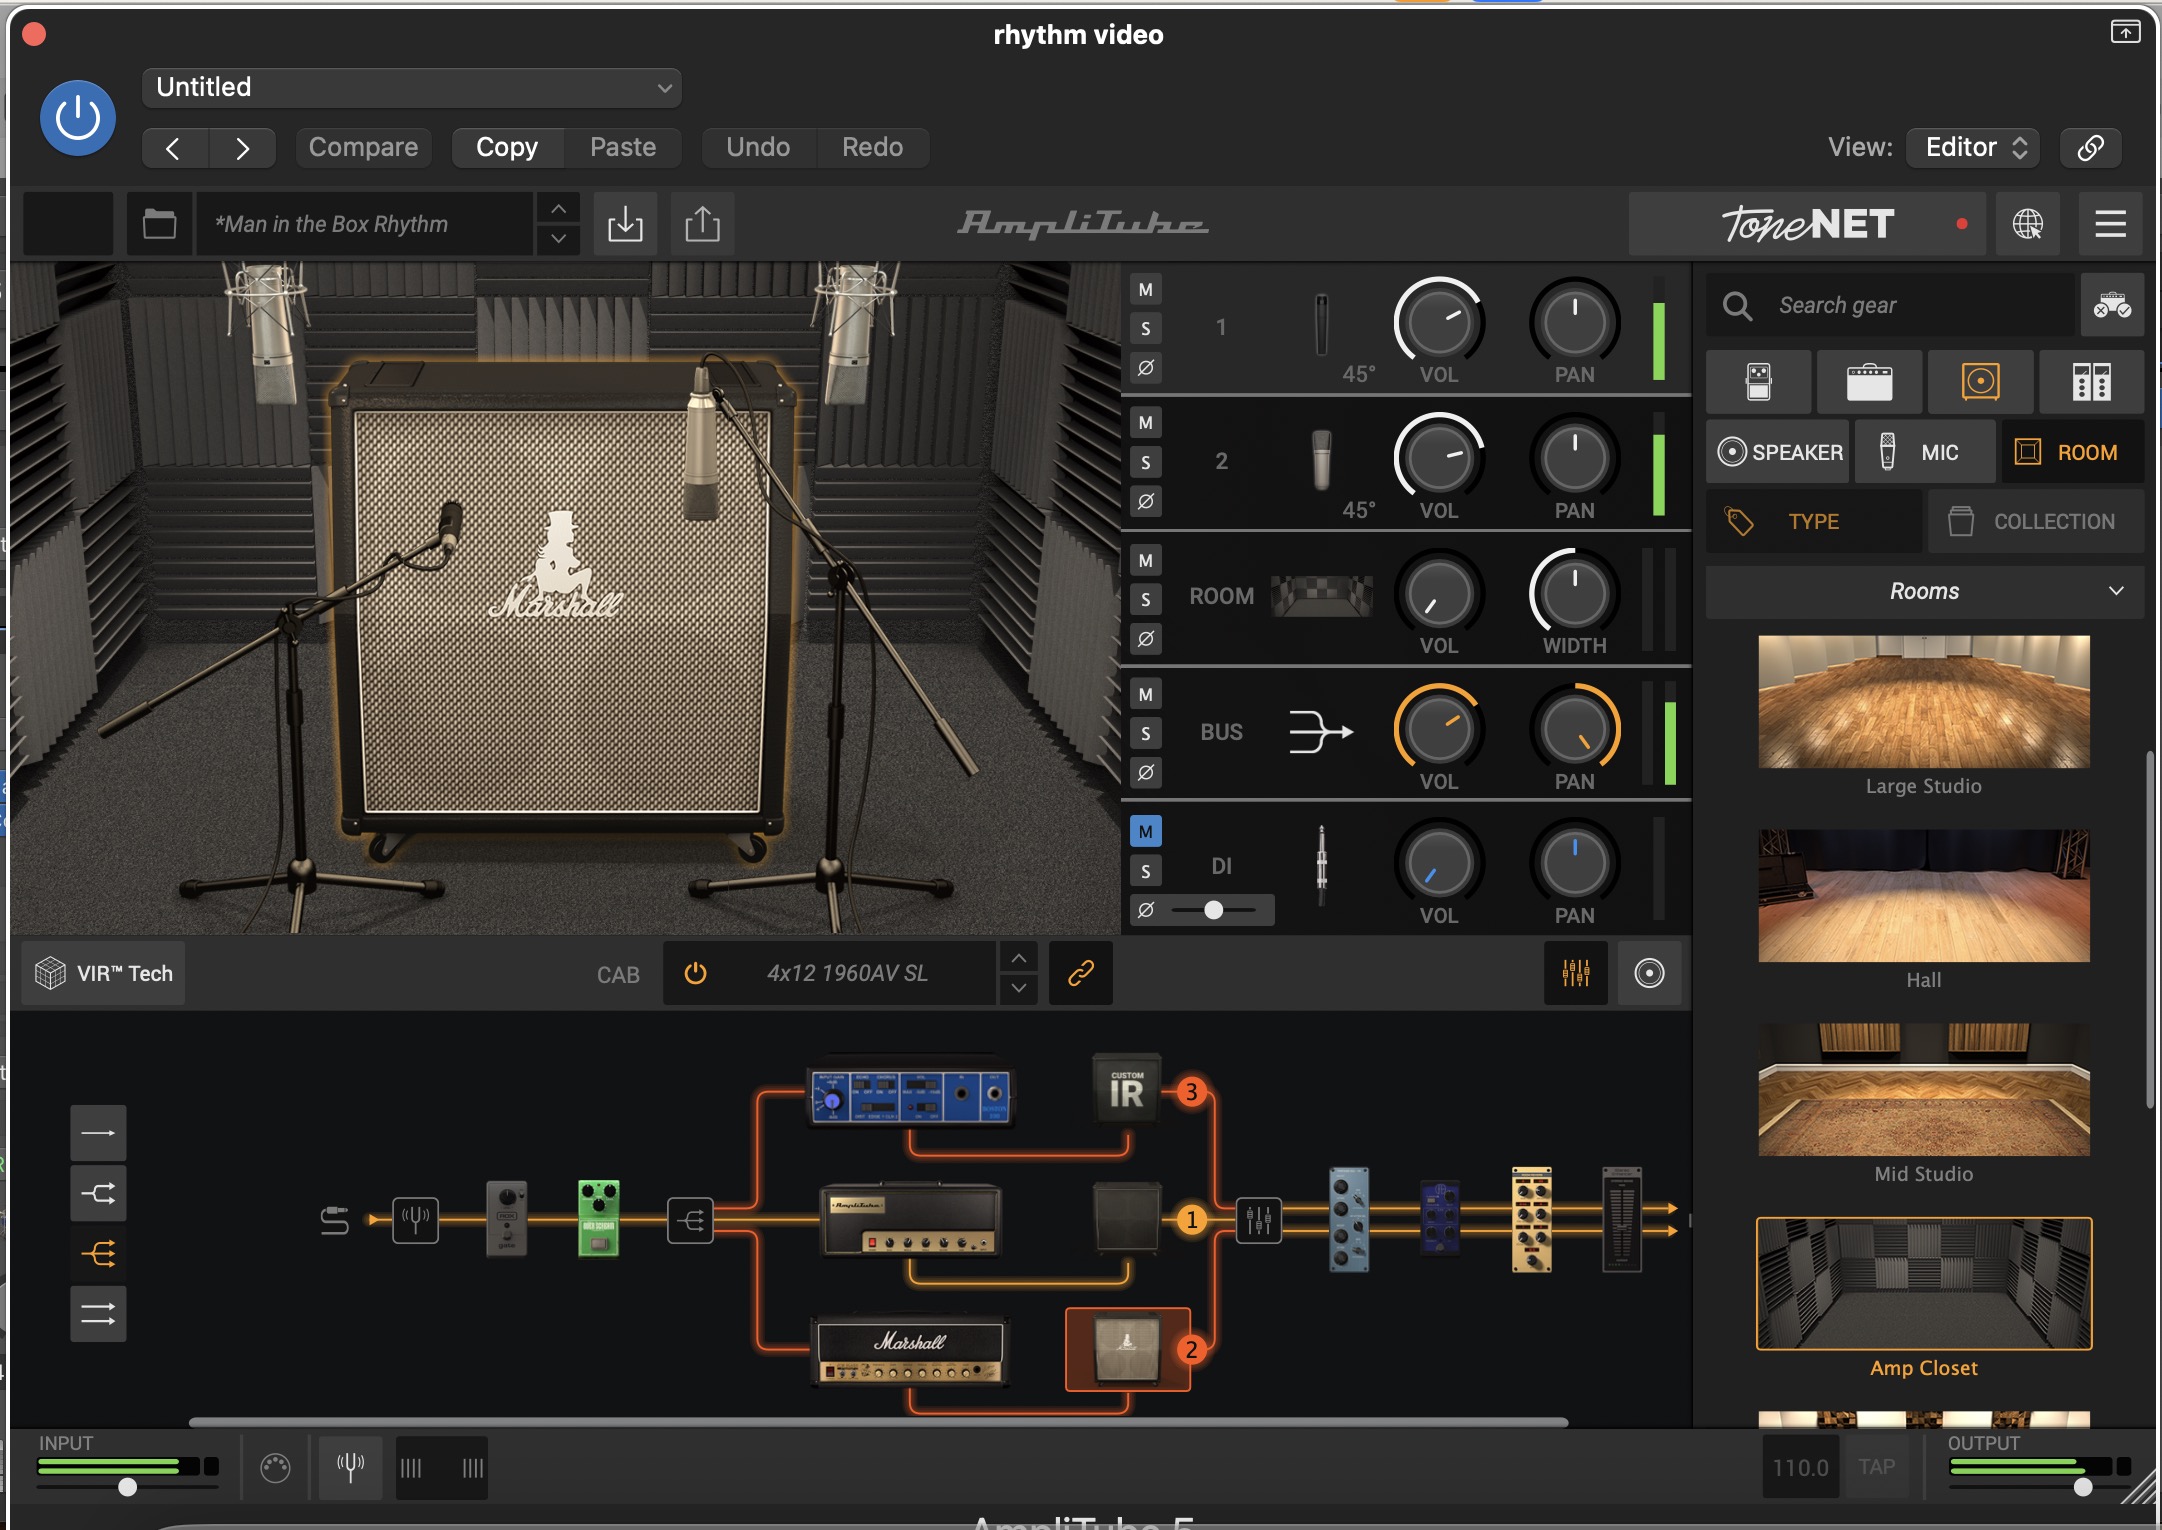Open ToneNET panel
Screen dimensions: 2162x1530
1807,224
